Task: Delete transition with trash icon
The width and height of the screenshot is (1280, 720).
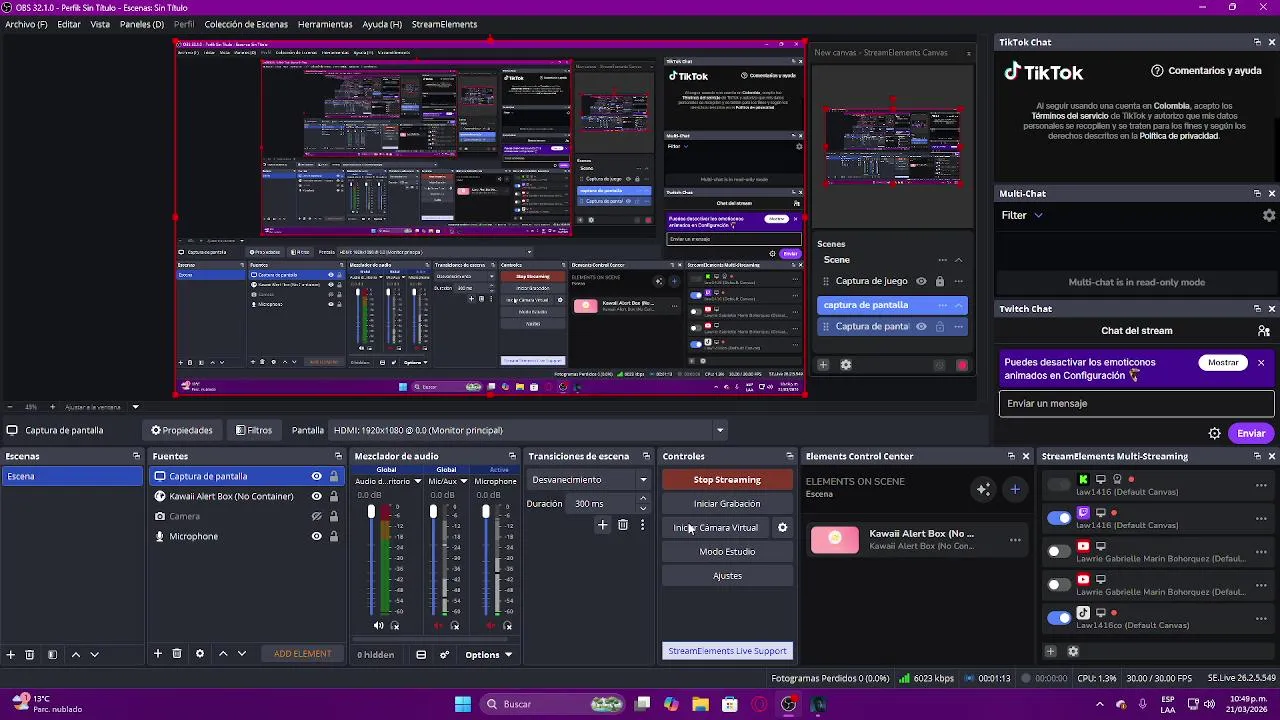Action: tap(622, 525)
